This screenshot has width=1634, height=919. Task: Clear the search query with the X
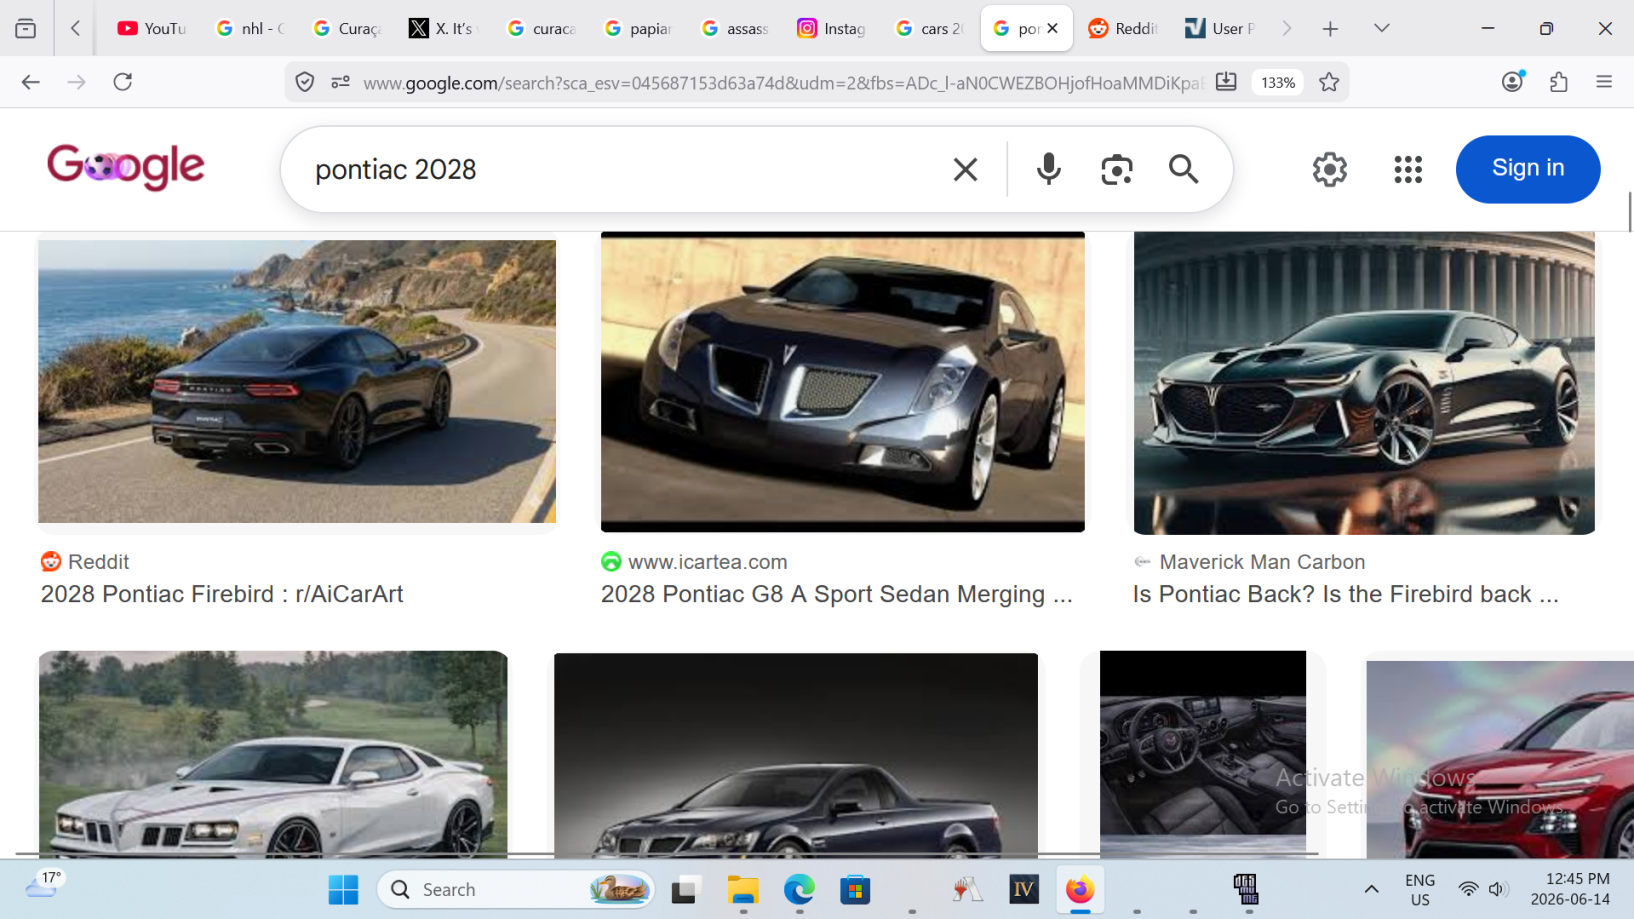pos(965,169)
